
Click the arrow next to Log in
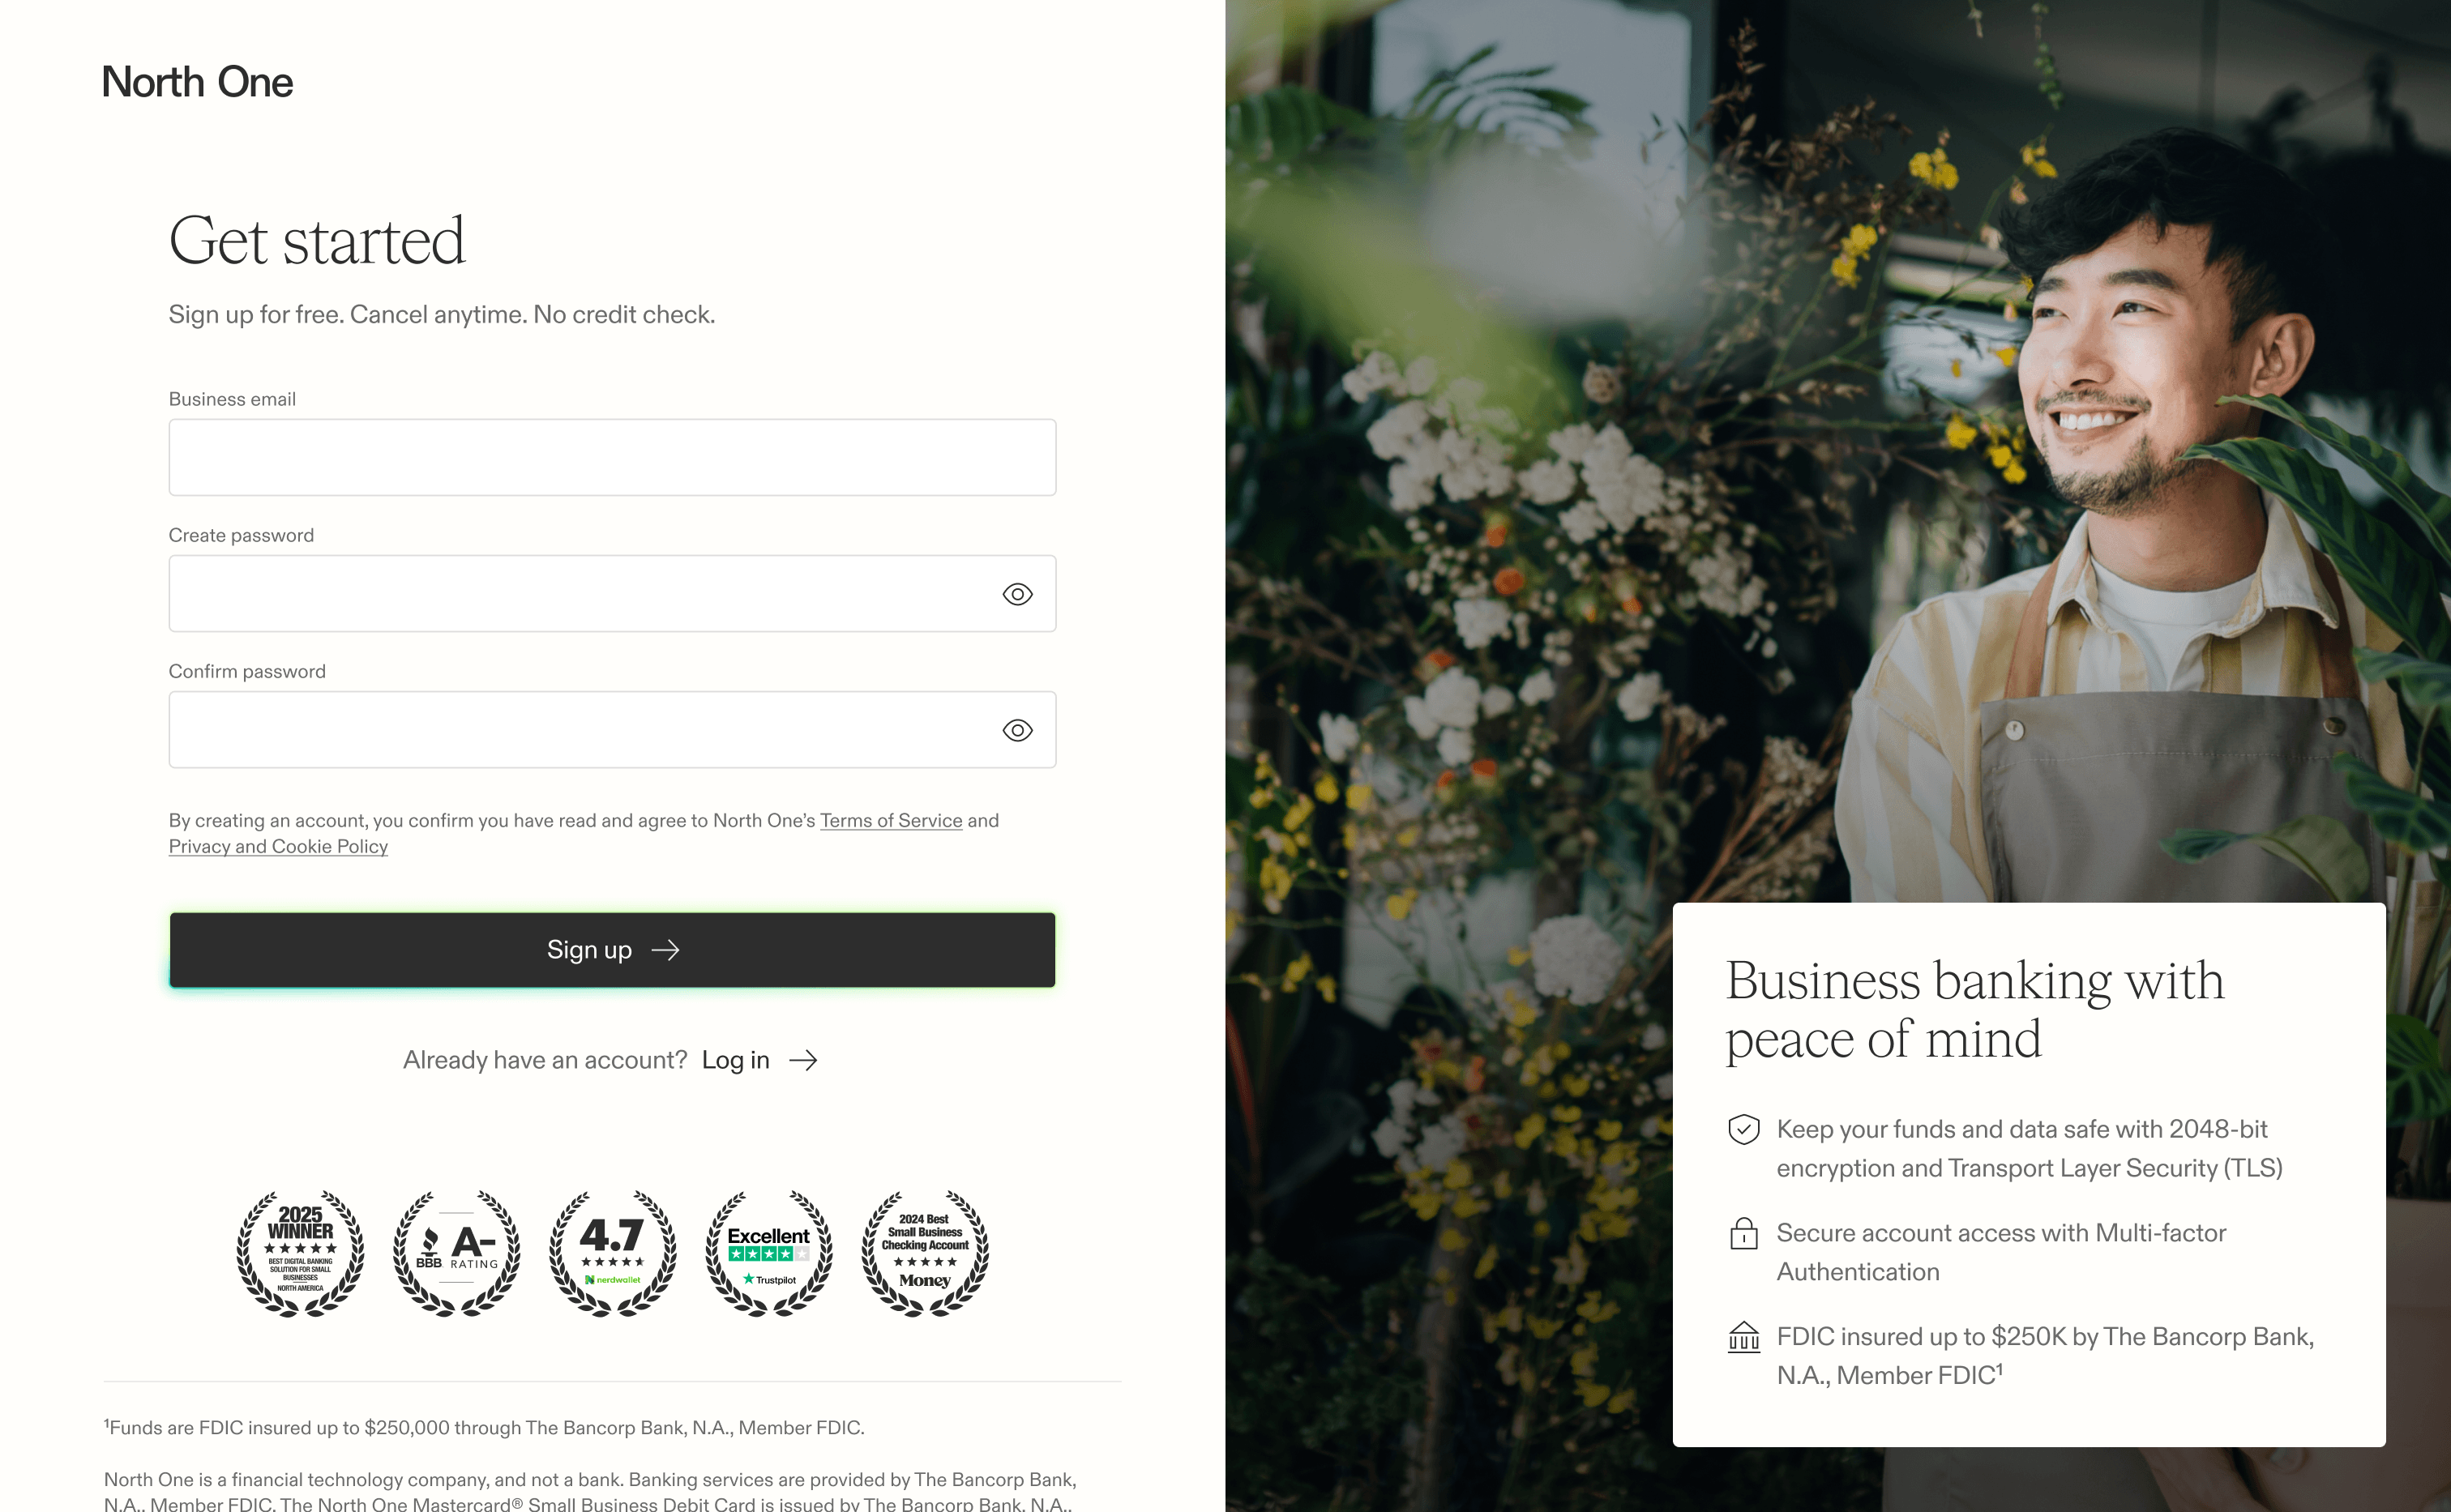pos(803,1060)
